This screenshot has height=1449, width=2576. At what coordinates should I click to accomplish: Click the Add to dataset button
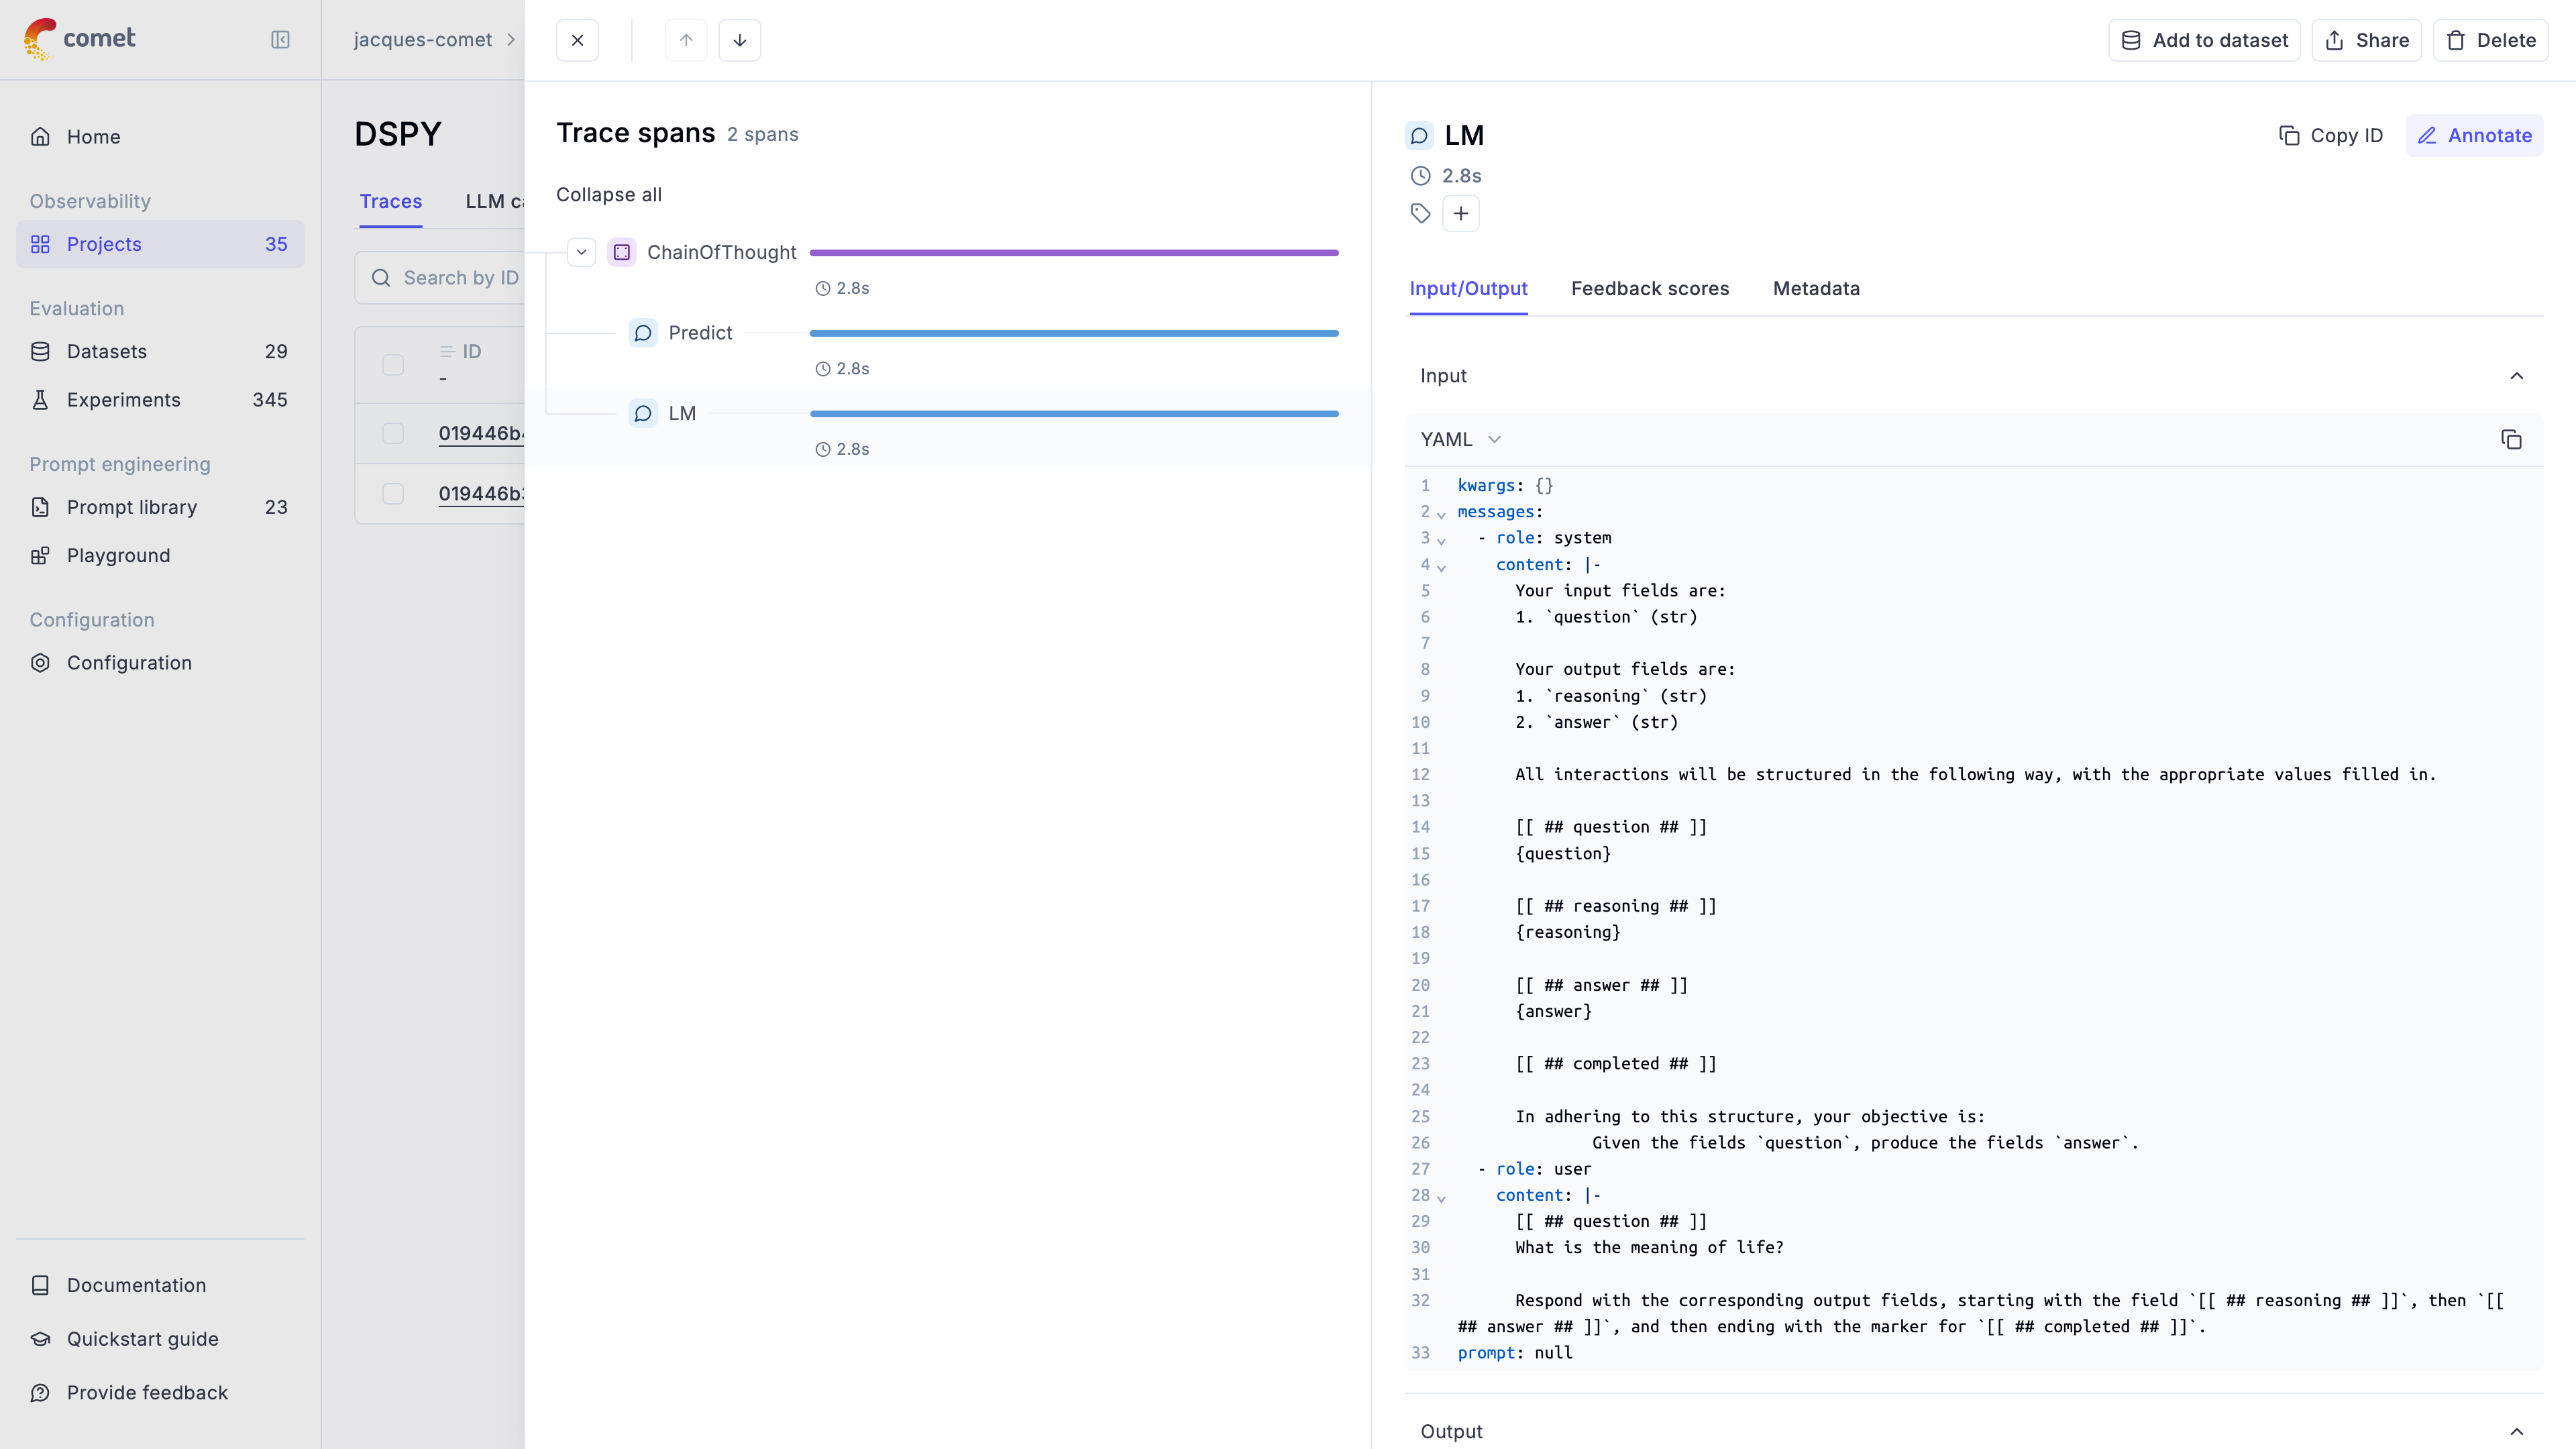[x=2204, y=40]
